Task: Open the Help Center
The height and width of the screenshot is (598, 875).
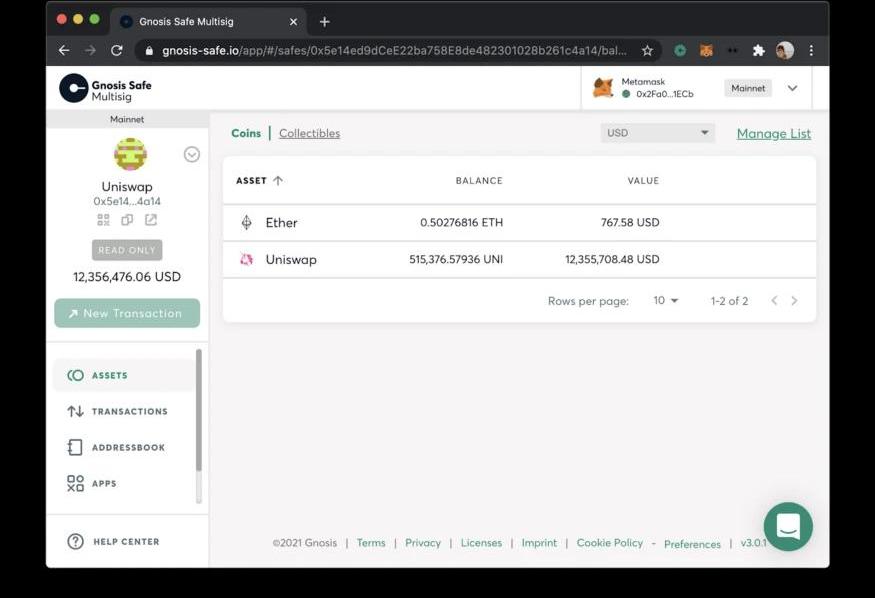Action: pyautogui.click(x=113, y=542)
